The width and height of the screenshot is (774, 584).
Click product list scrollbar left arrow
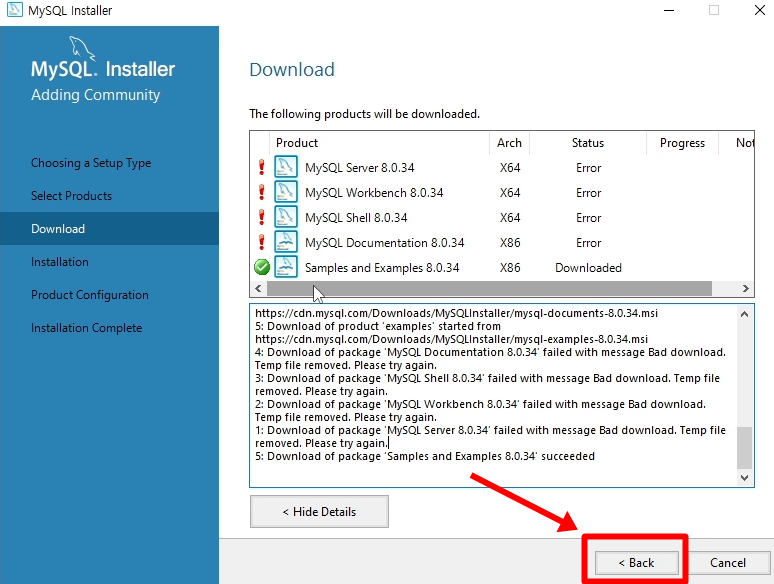pos(258,288)
